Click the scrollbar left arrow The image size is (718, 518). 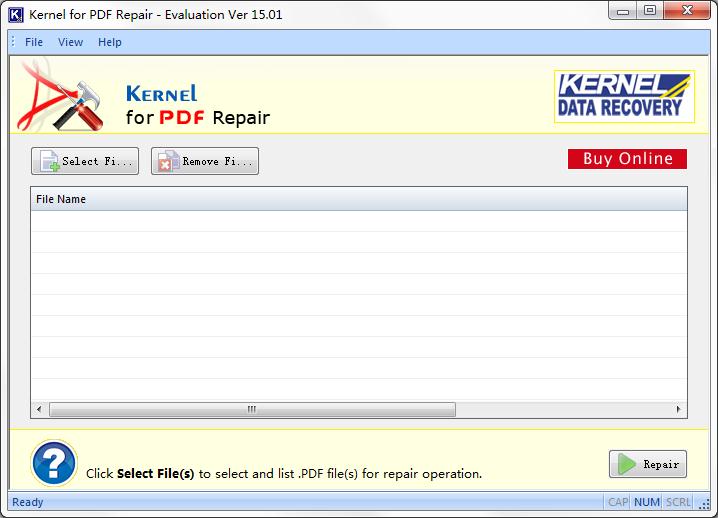pyautogui.click(x=39, y=409)
